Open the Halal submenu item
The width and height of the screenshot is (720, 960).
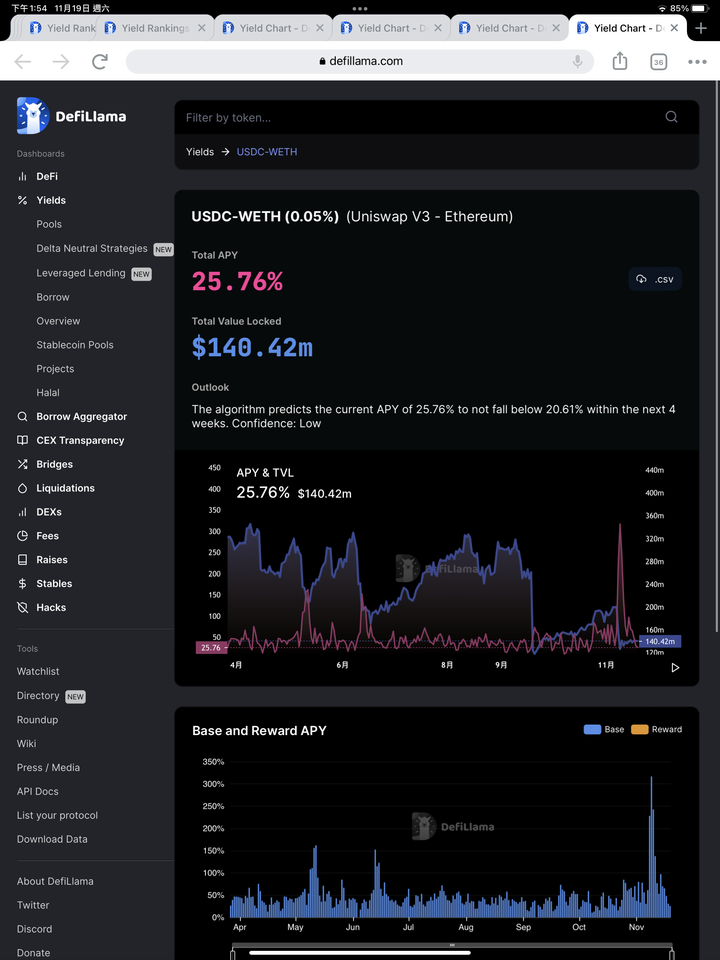(48, 392)
